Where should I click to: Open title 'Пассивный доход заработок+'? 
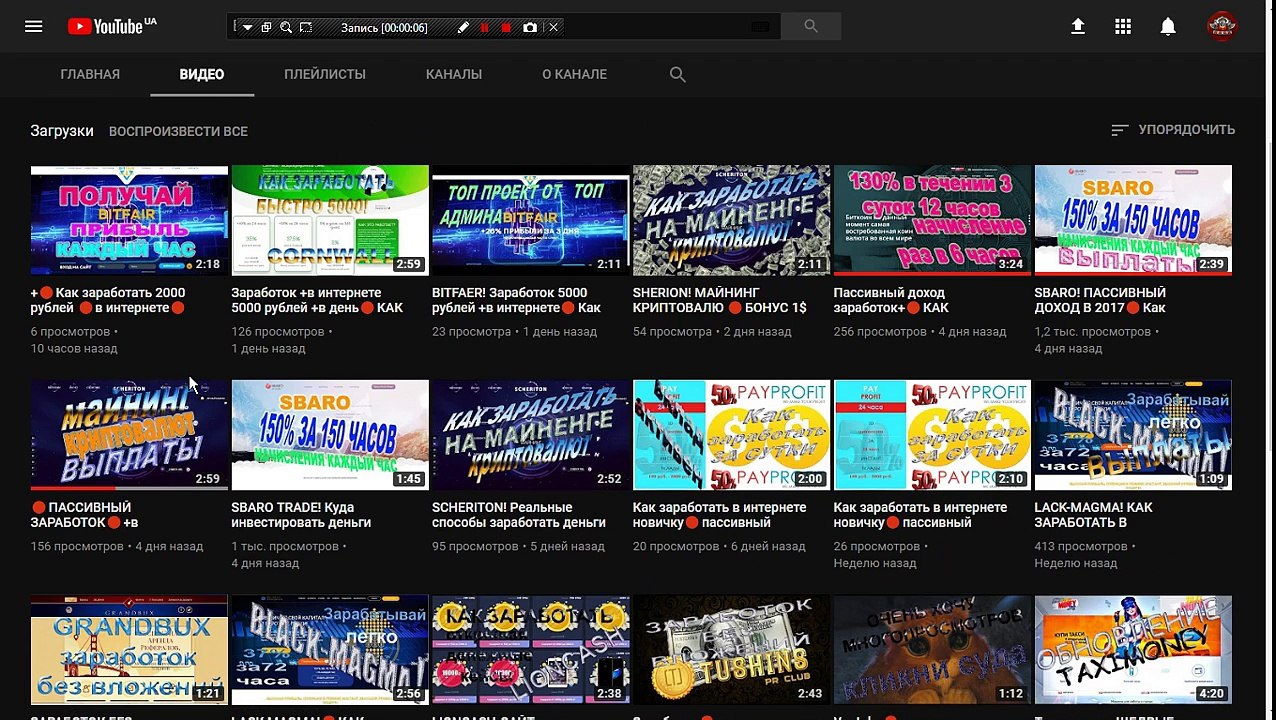[891, 300]
